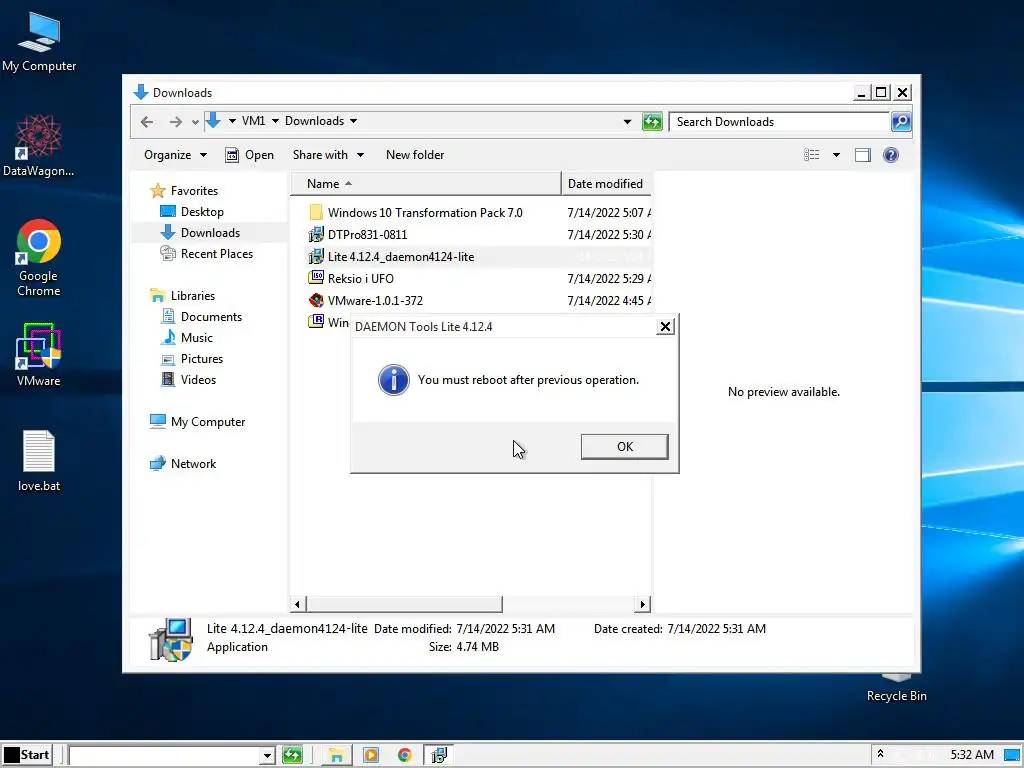1024x768 pixels.
Task: Open Libraries in navigation pane
Action: [193, 295]
